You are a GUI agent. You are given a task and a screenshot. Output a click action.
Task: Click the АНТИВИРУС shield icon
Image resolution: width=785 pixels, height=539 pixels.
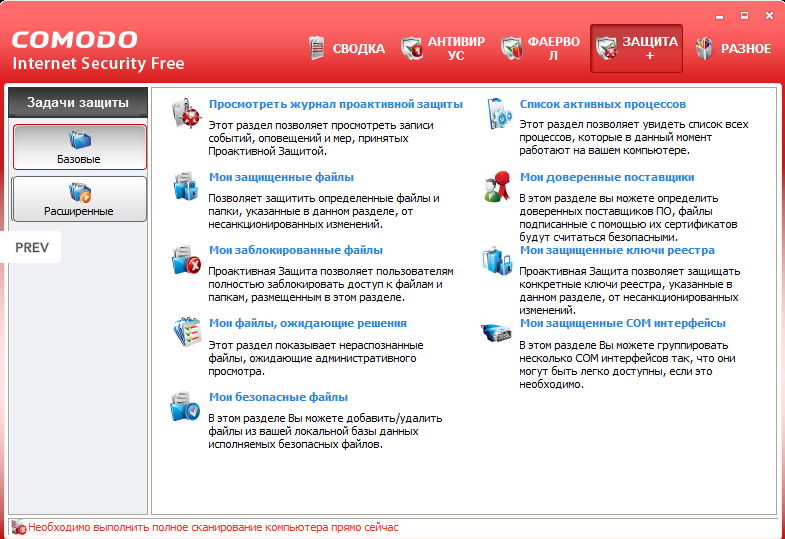[412, 48]
